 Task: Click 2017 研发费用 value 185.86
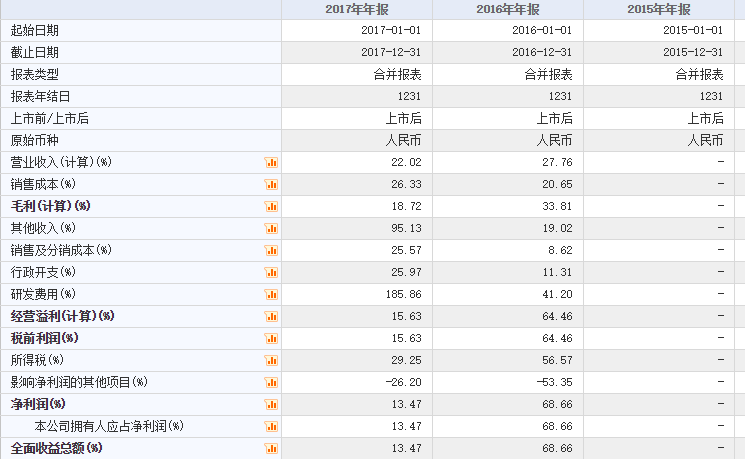(x=403, y=295)
